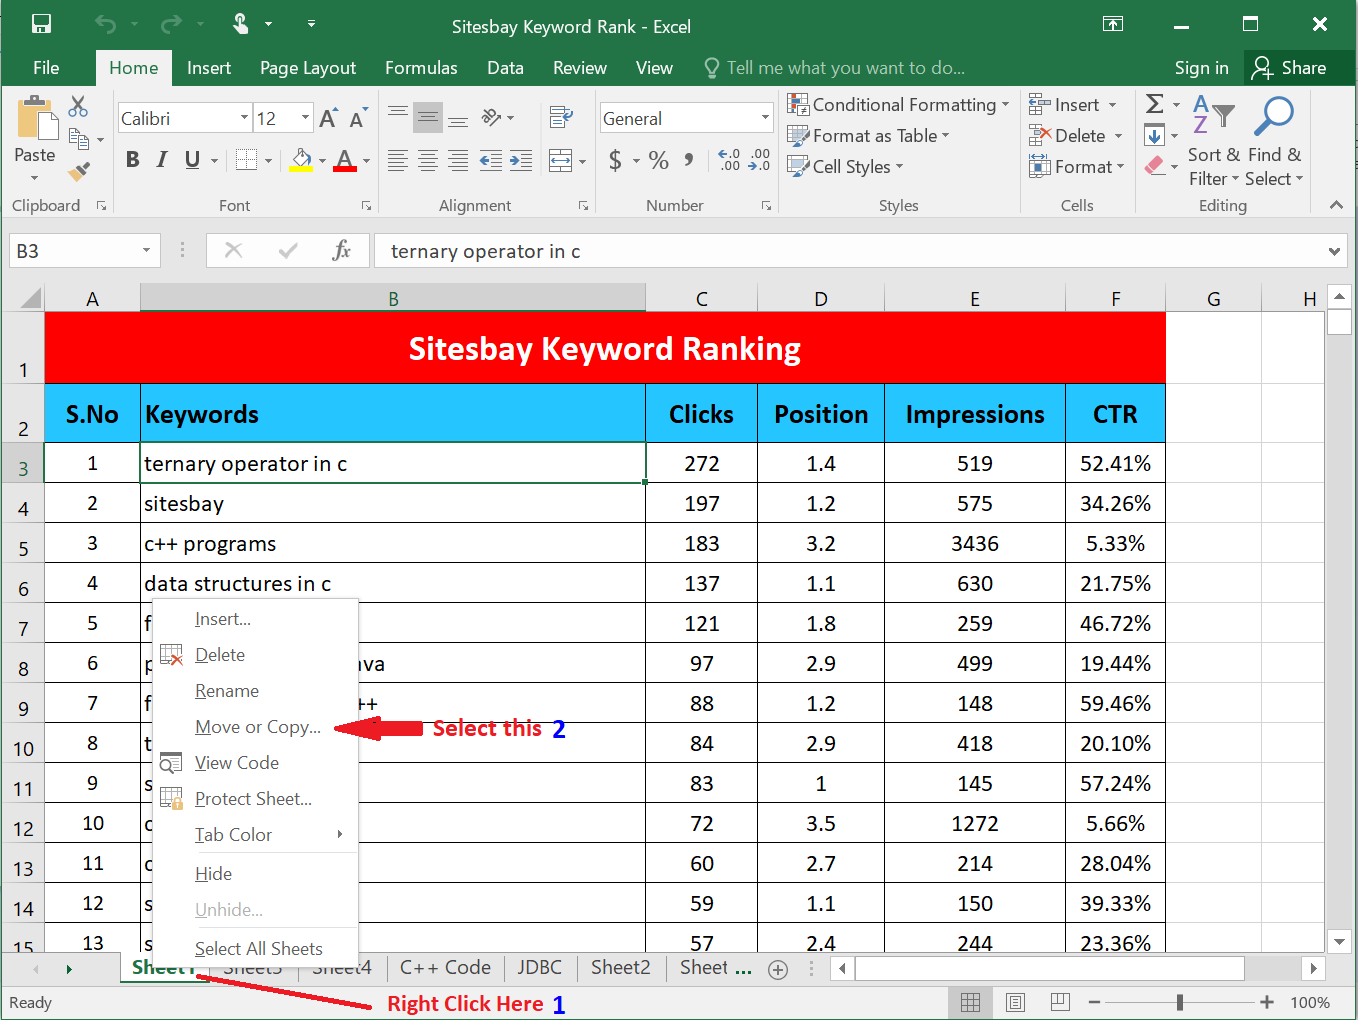
Task: Click Find & Select button
Action: click(1274, 142)
